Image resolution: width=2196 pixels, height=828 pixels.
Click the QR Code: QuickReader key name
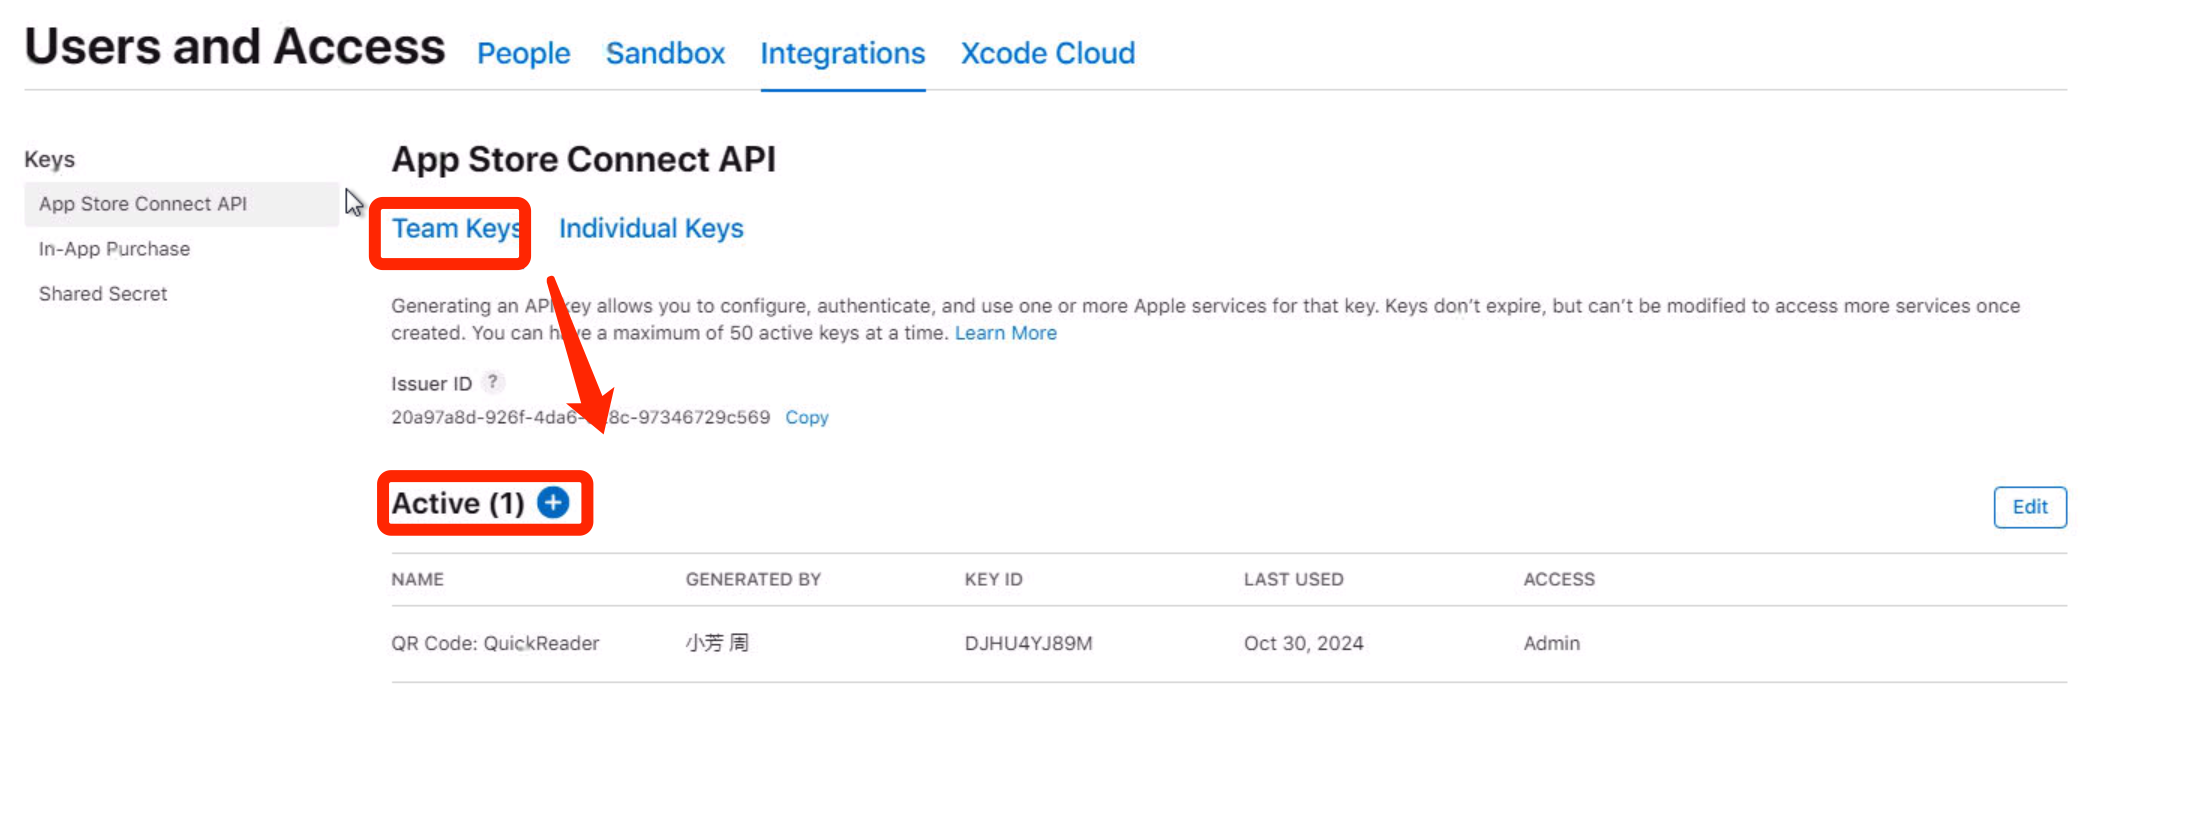495,644
